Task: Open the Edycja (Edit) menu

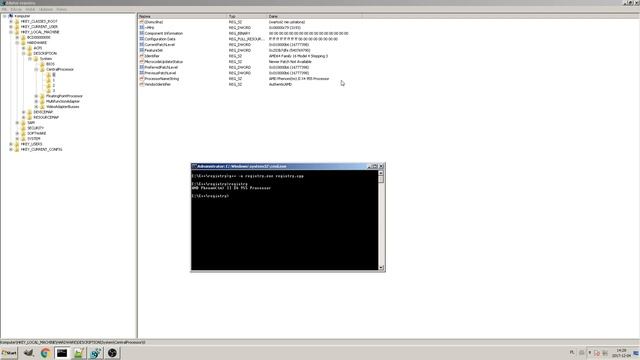Action: point(16,9)
